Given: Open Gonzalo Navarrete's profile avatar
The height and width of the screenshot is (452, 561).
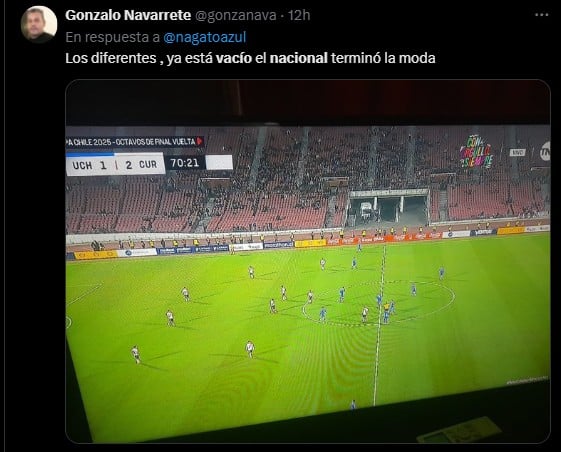Looking at the screenshot, I should [39, 24].
